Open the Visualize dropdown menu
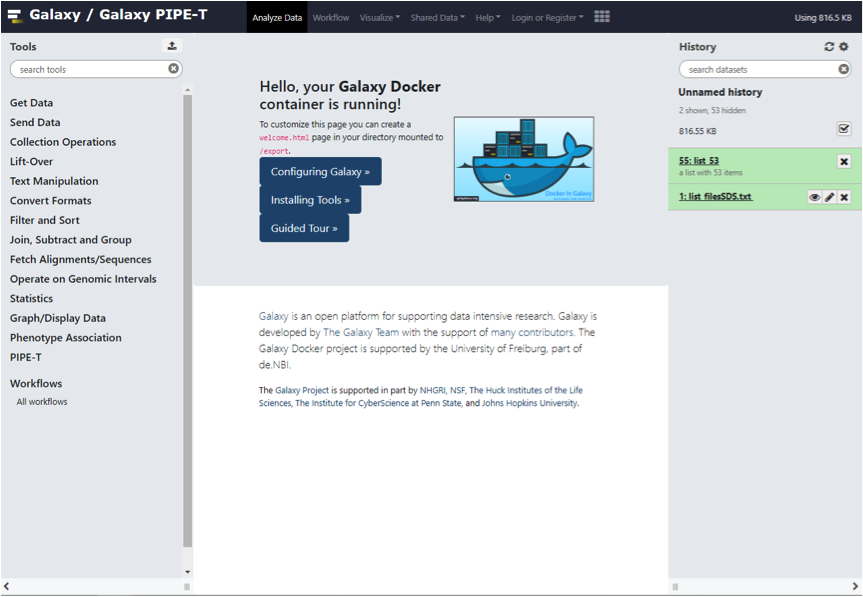Screen dimensions: 863x597 380,18
